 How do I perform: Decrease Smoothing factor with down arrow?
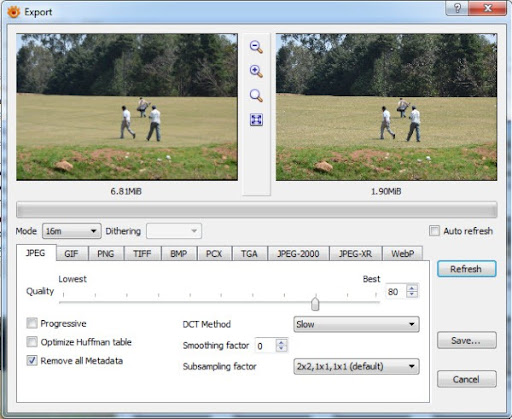[281, 348]
